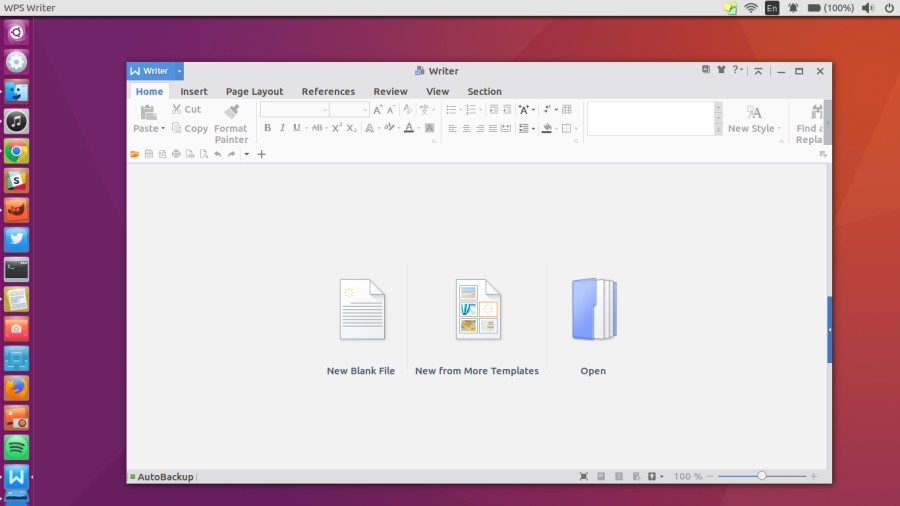Viewport: 900px width, 506px height.
Task: Click the Paste clipboard icon
Action: click(x=148, y=112)
